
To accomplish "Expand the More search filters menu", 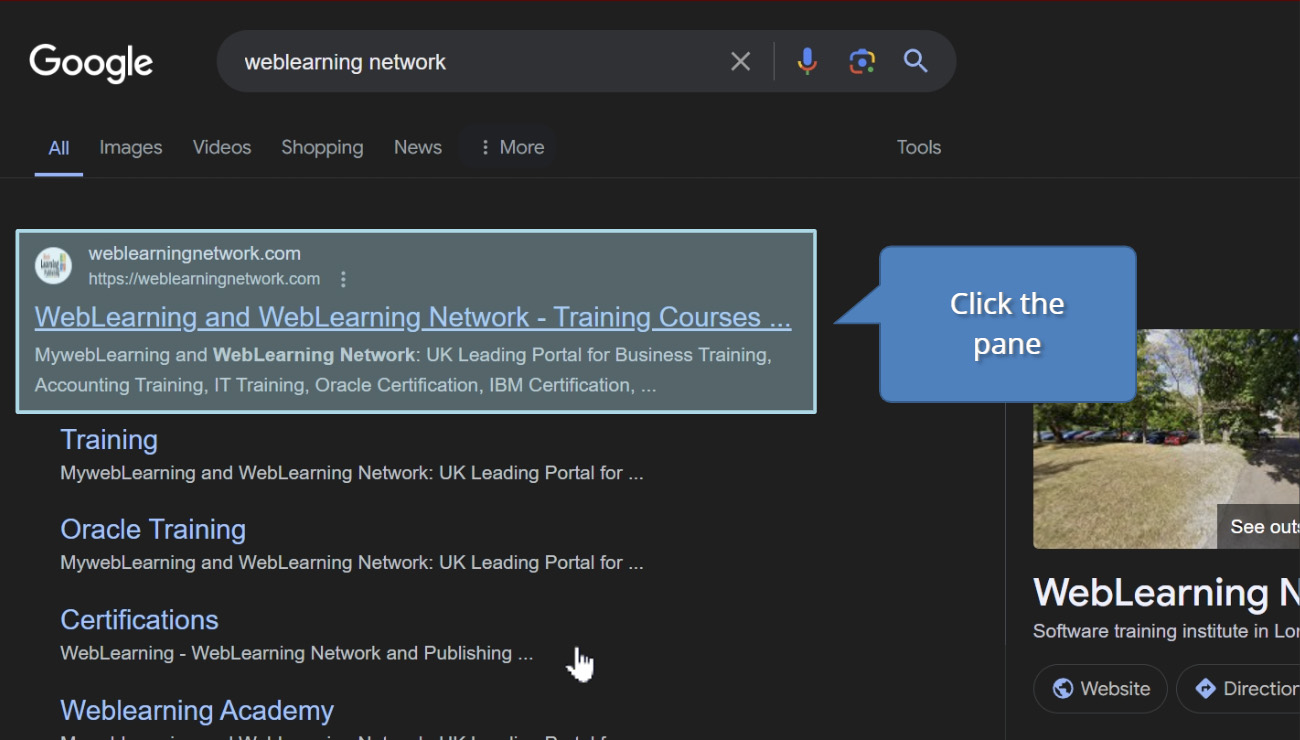I will click(x=510, y=148).
